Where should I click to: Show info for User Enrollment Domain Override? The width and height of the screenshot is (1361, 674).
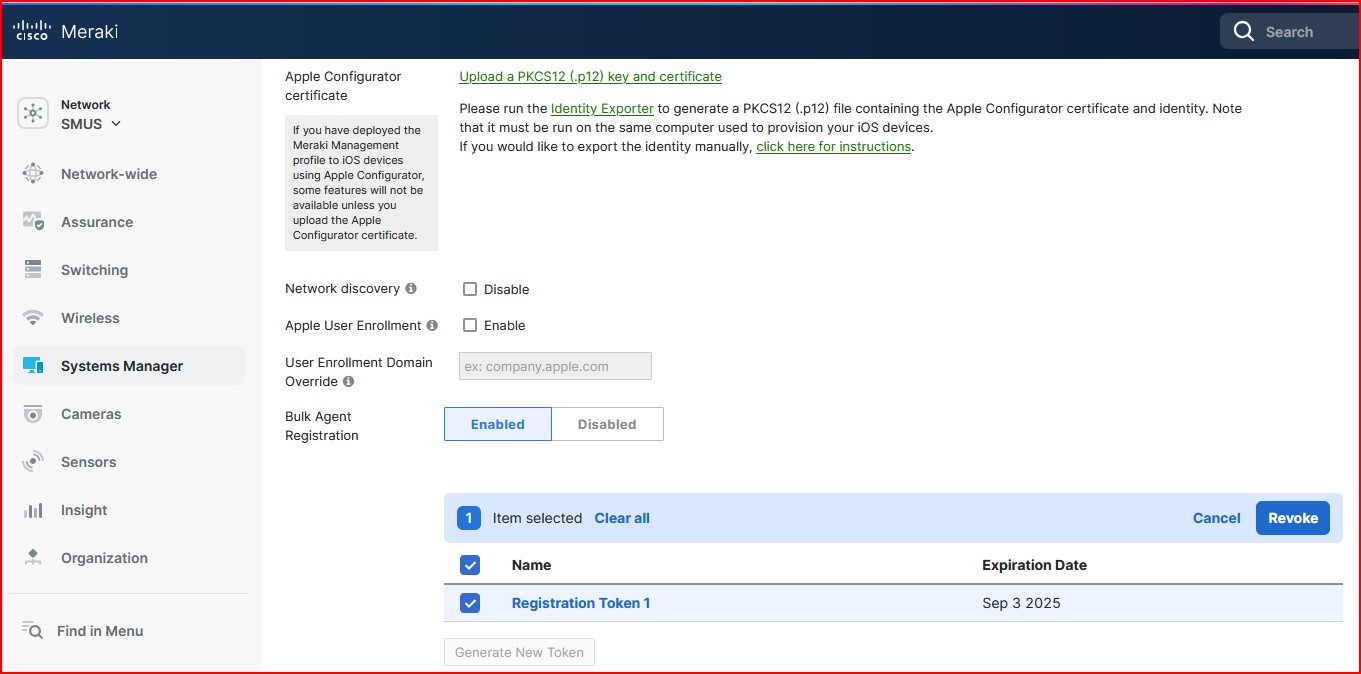(x=348, y=382)
